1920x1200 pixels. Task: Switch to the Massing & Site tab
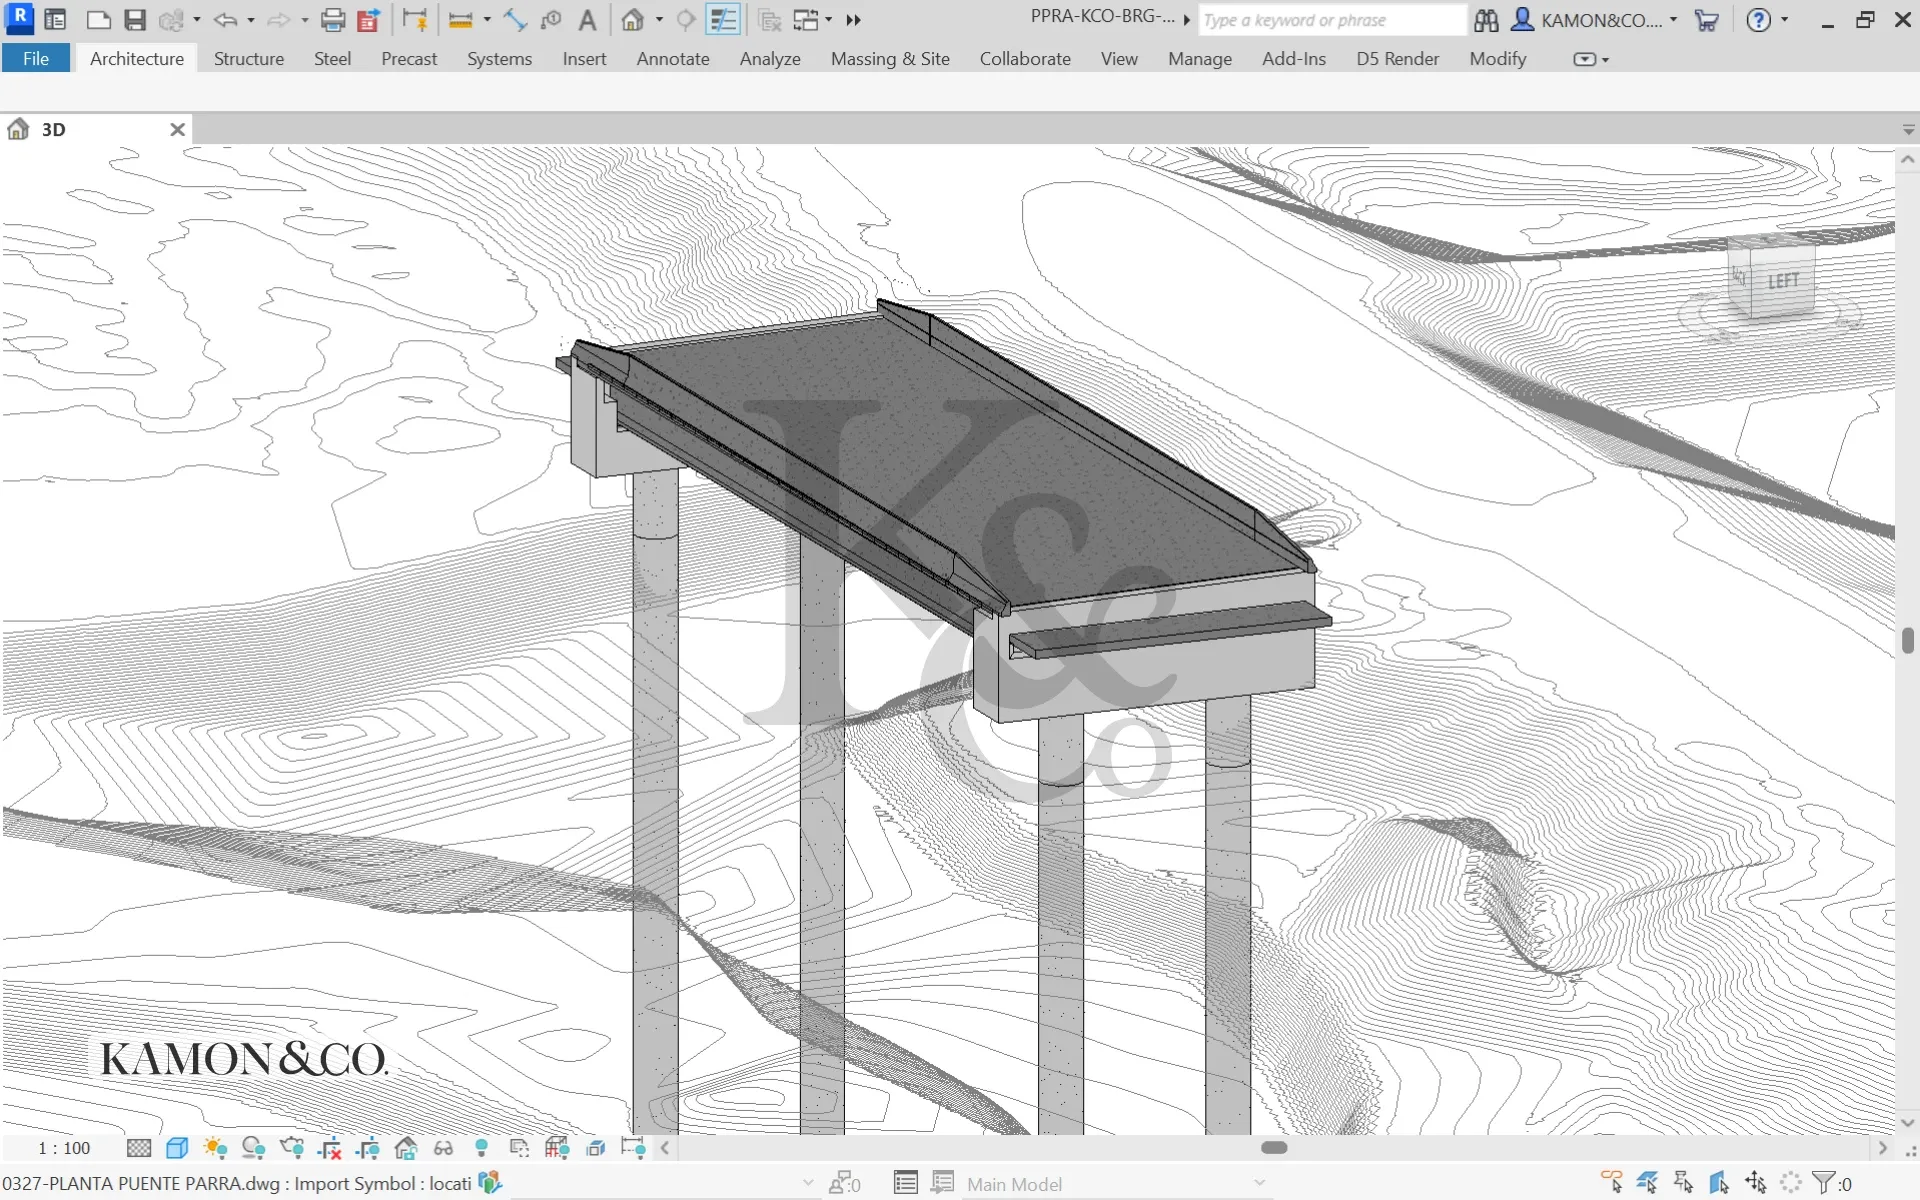point(890,59)
